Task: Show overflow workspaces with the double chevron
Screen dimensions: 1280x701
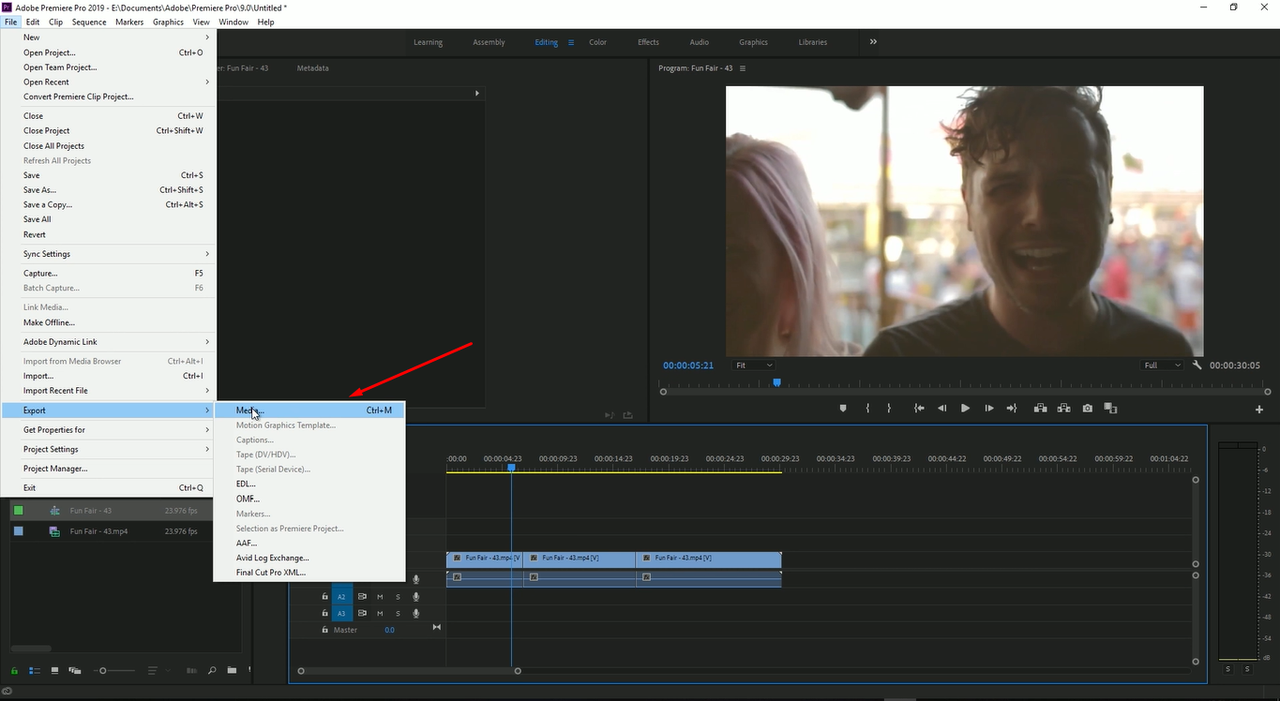Action: point(873,42)
